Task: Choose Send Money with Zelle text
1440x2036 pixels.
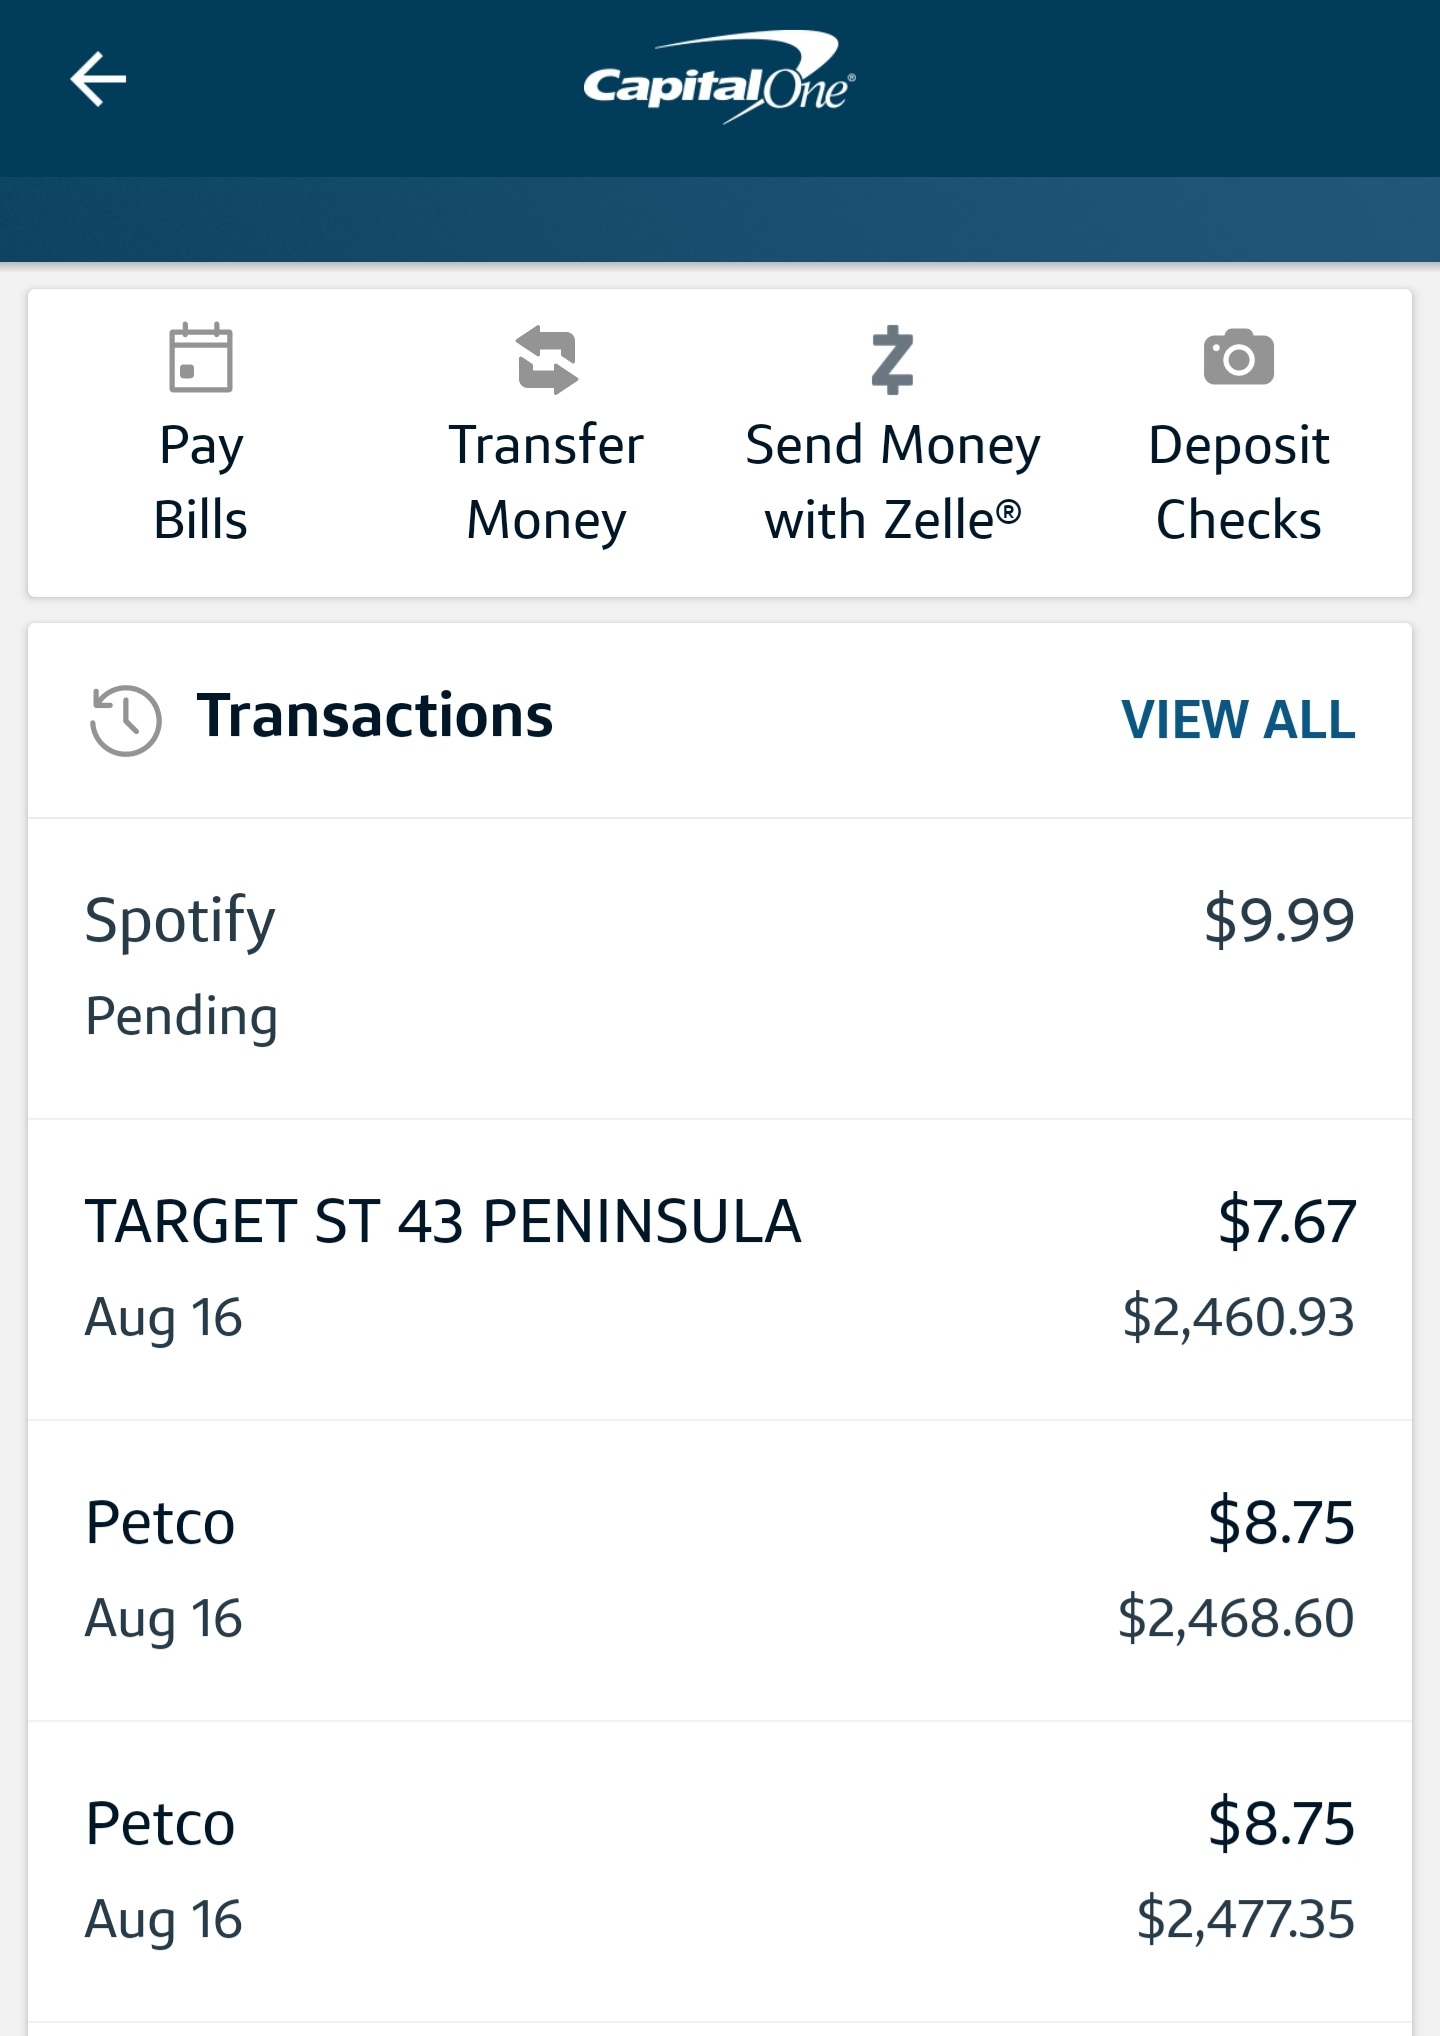Action: pyautogui.click(x=892, y=483)
